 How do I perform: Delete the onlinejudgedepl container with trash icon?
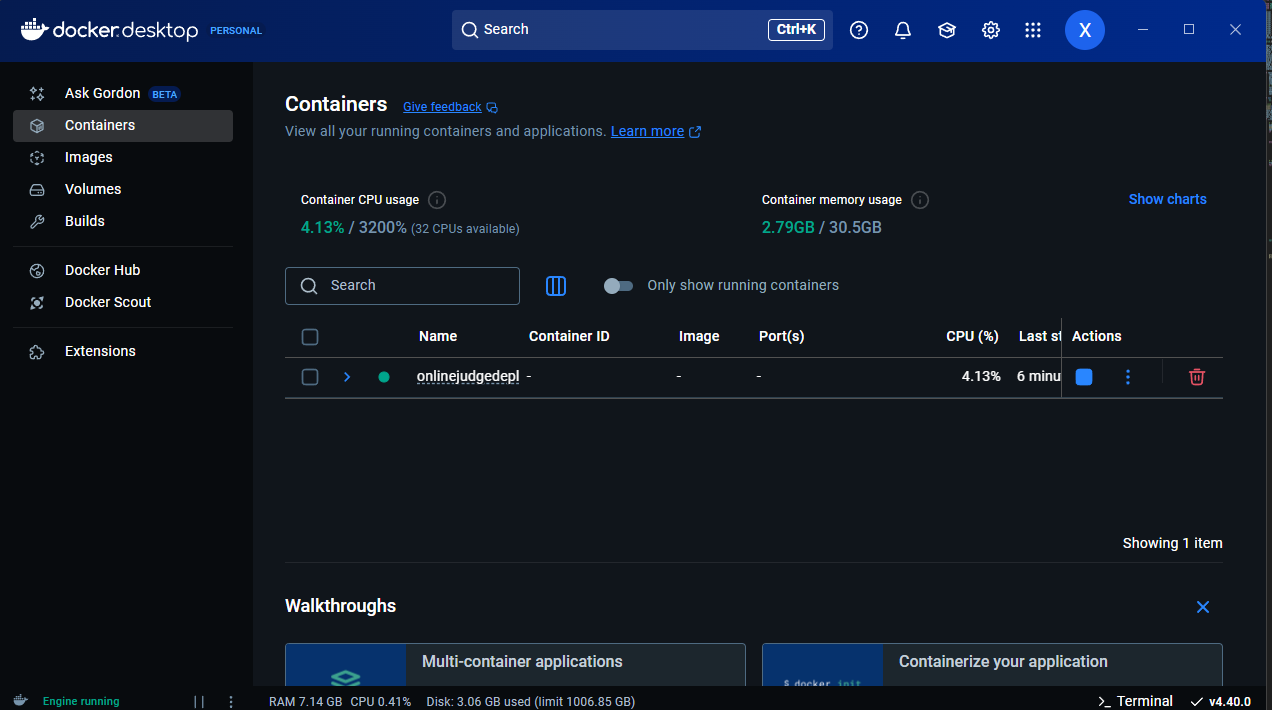pos(1197,377)
